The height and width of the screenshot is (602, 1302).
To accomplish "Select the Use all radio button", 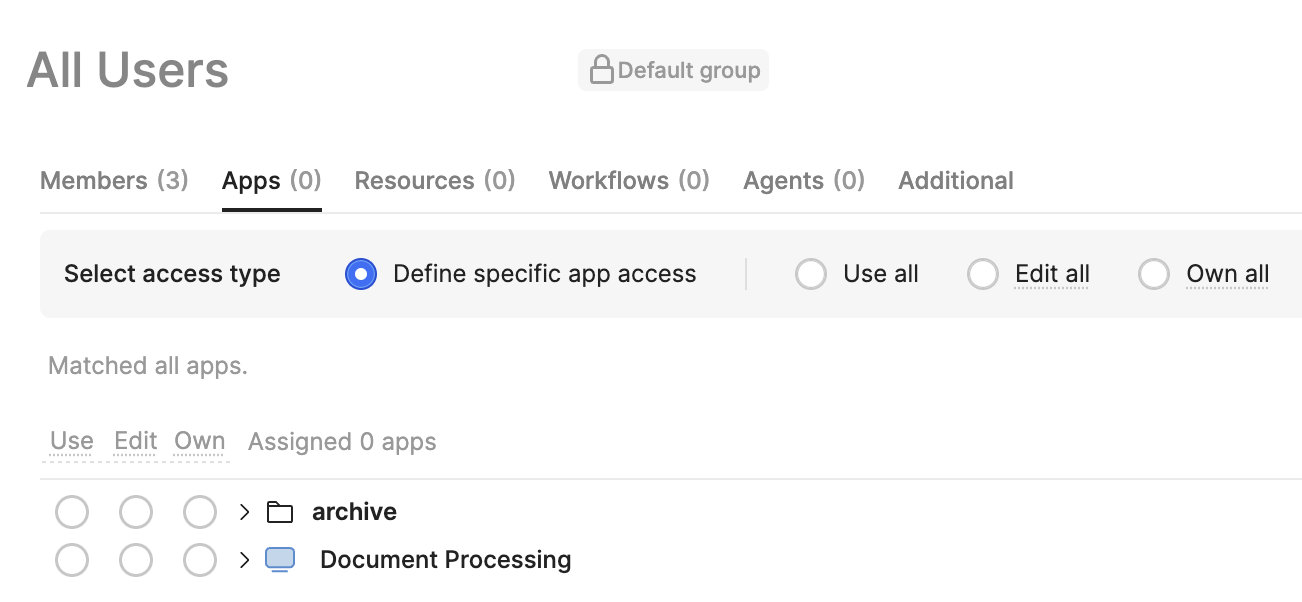I will click(810, 274).
